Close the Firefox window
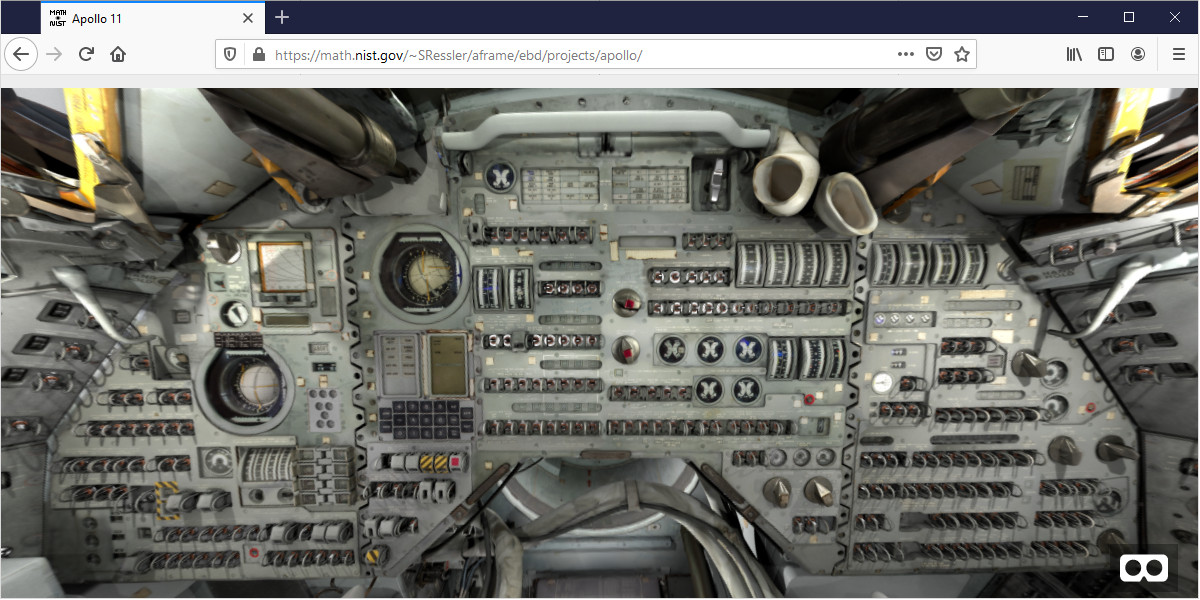1200x600 pixels. [1175, 17]
